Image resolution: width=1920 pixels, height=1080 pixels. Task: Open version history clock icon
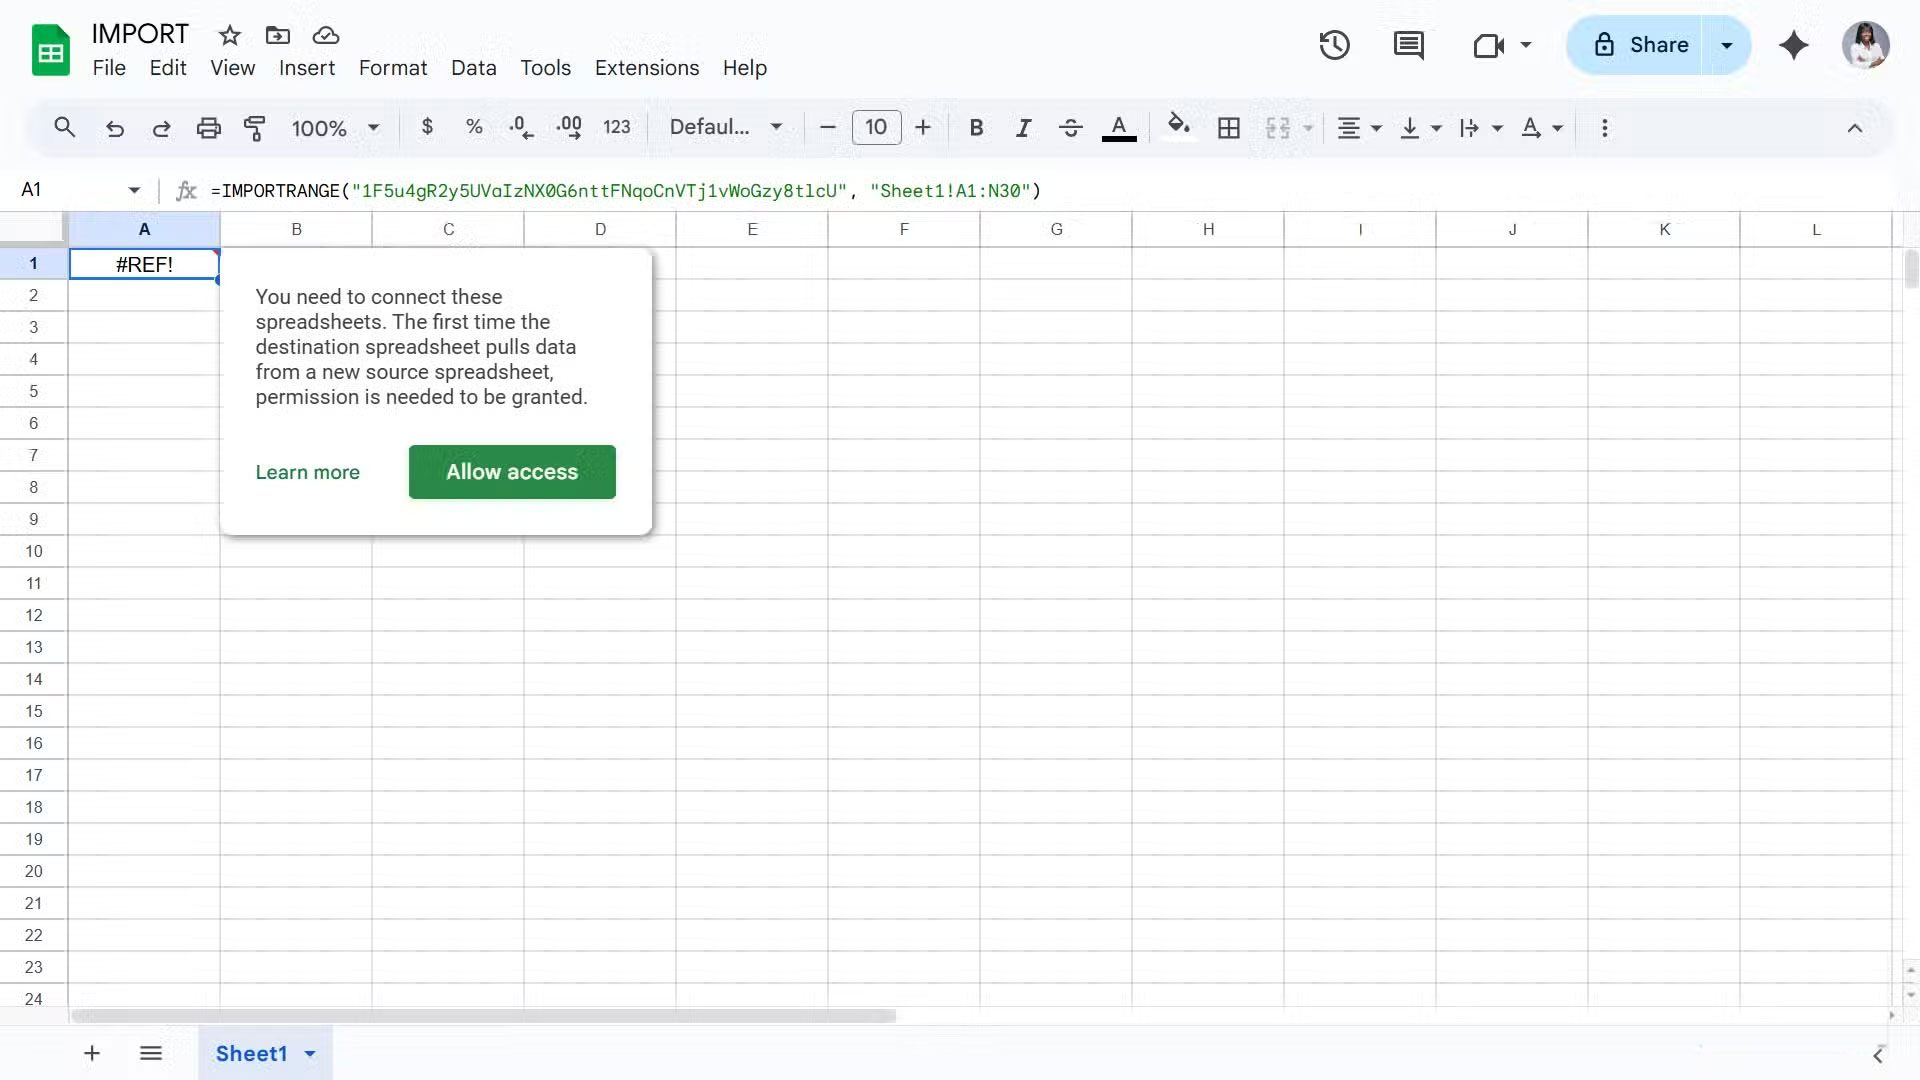tap(1334, 45)
